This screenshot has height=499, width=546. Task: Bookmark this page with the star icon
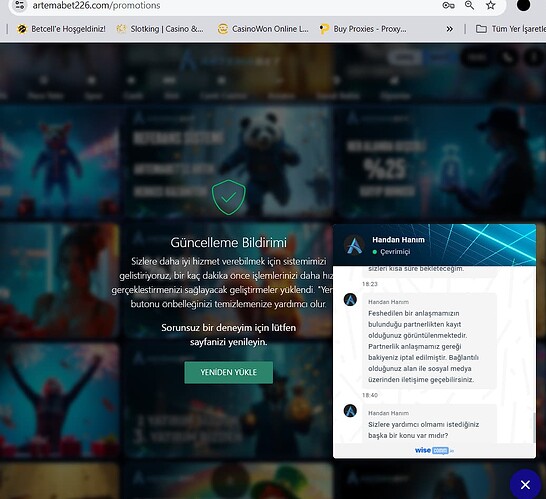(x=491, y=5)
